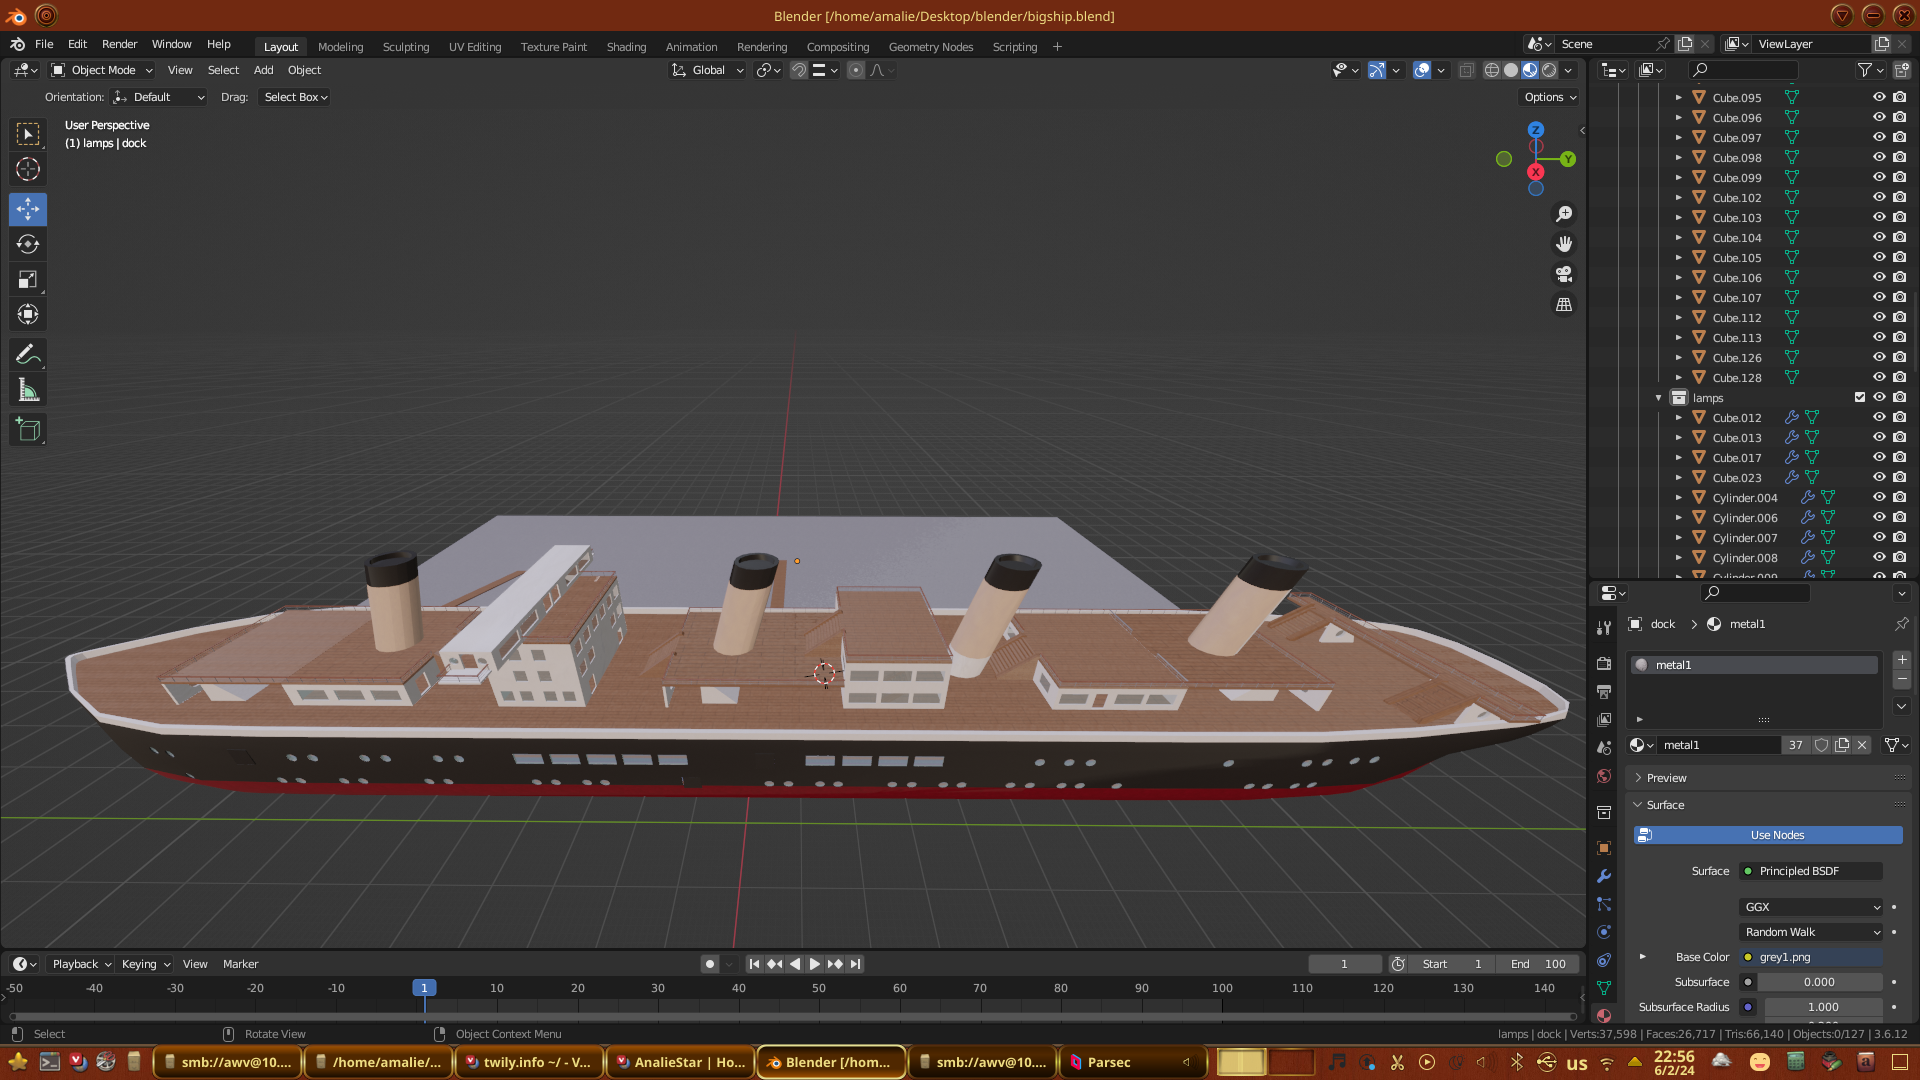1920x1080 pixels.
Task: Select the Add Cube tool
Action: click(28, 430)
